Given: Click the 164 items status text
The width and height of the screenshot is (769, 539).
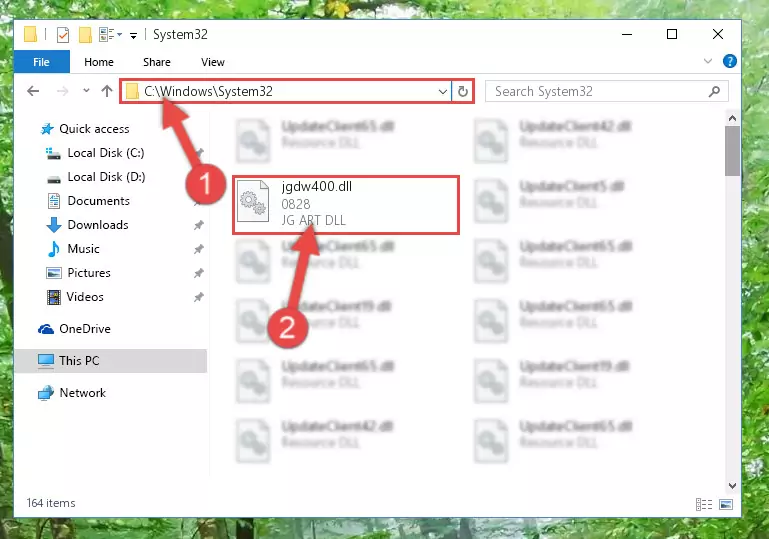Looking at the screenshot, I should [x=51, y=503].
